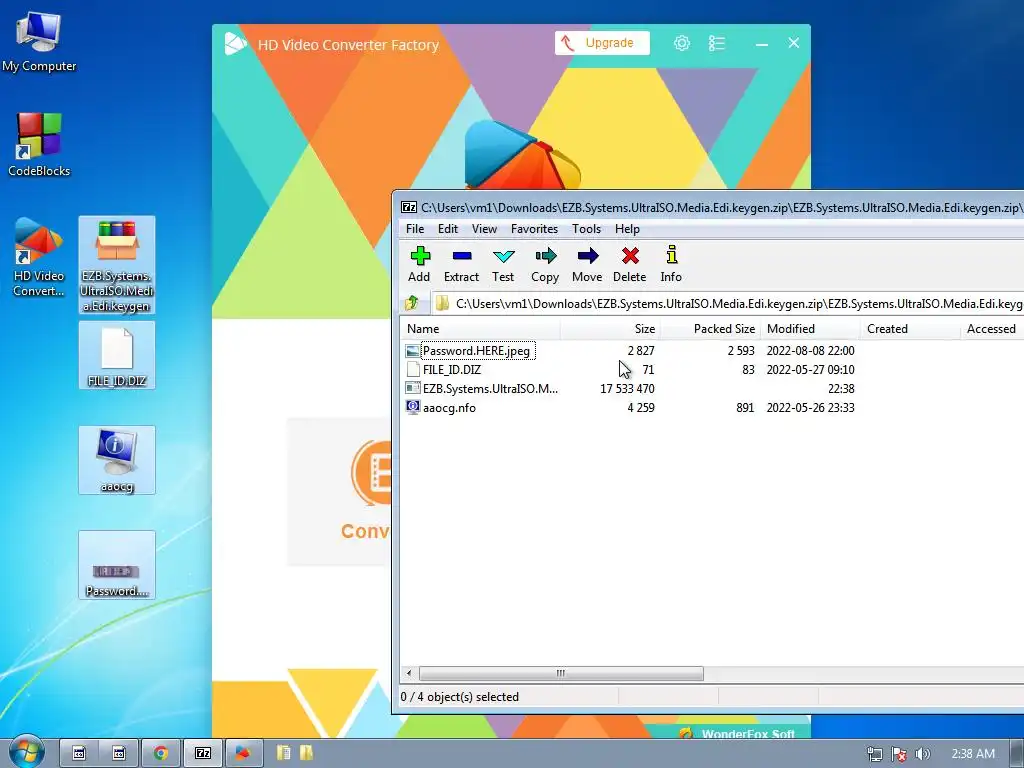1024x768 pixels.
Task: Open the Edit menu
Action: click(x=448, y=229)
